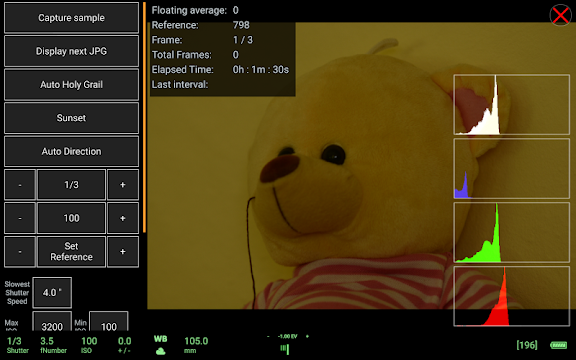The width and height of the screenshot is (576, 360).
Task: Tap the orange vertical scrollbar
Action: (x=144, y=118)
